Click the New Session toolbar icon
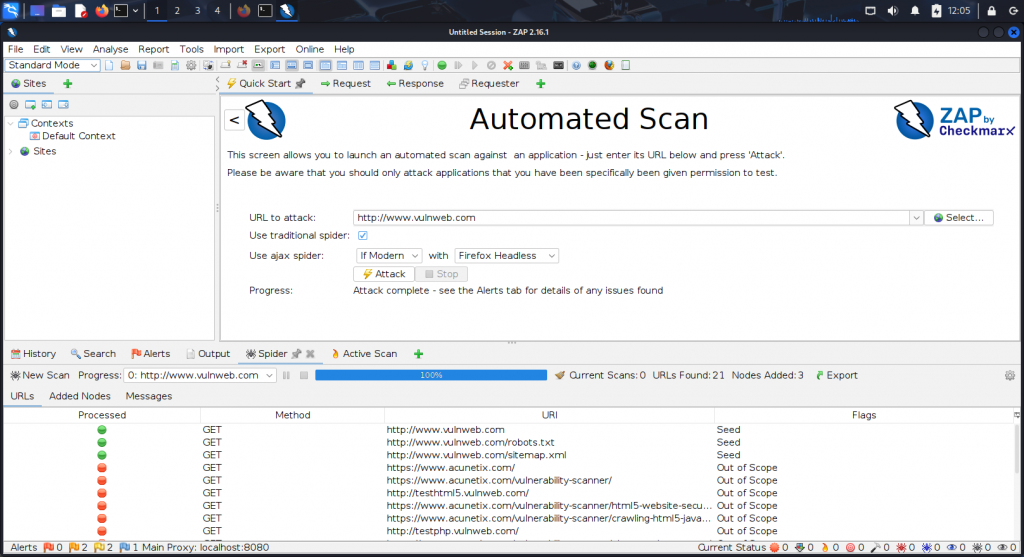 pos(109,65)
